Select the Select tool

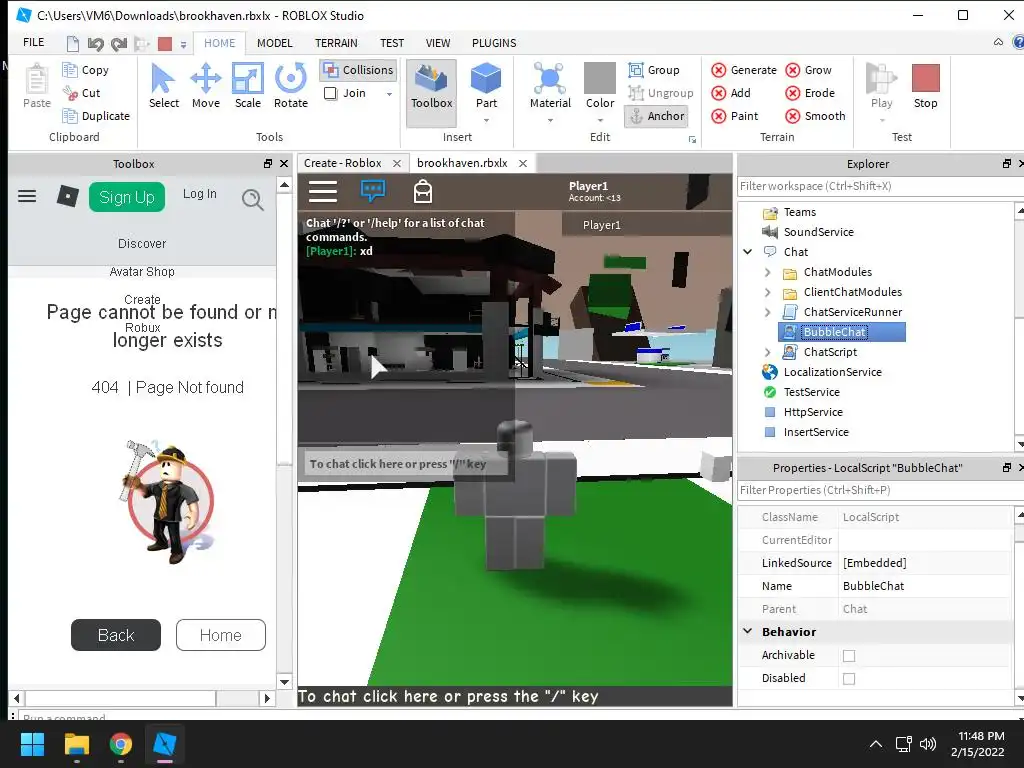tap(163, 86)
